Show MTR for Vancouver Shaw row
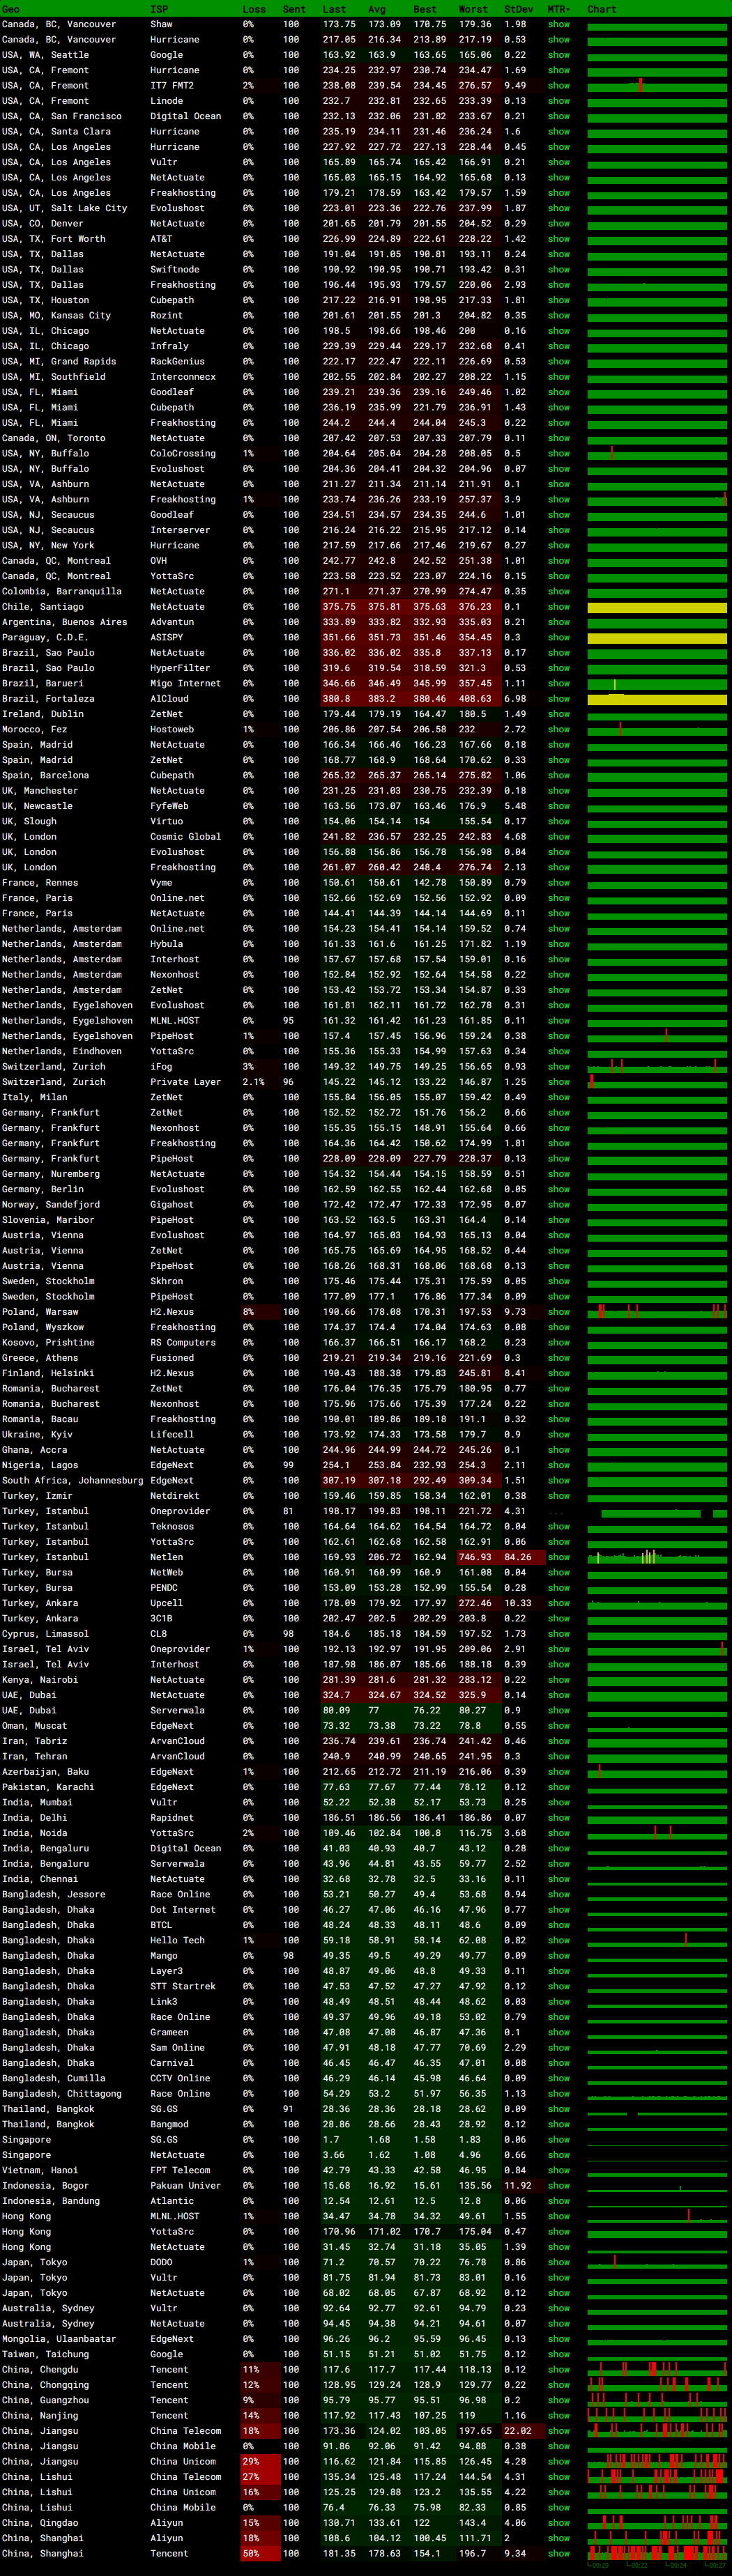Viewport: 732px width, 2576px height. coord(559,24)
